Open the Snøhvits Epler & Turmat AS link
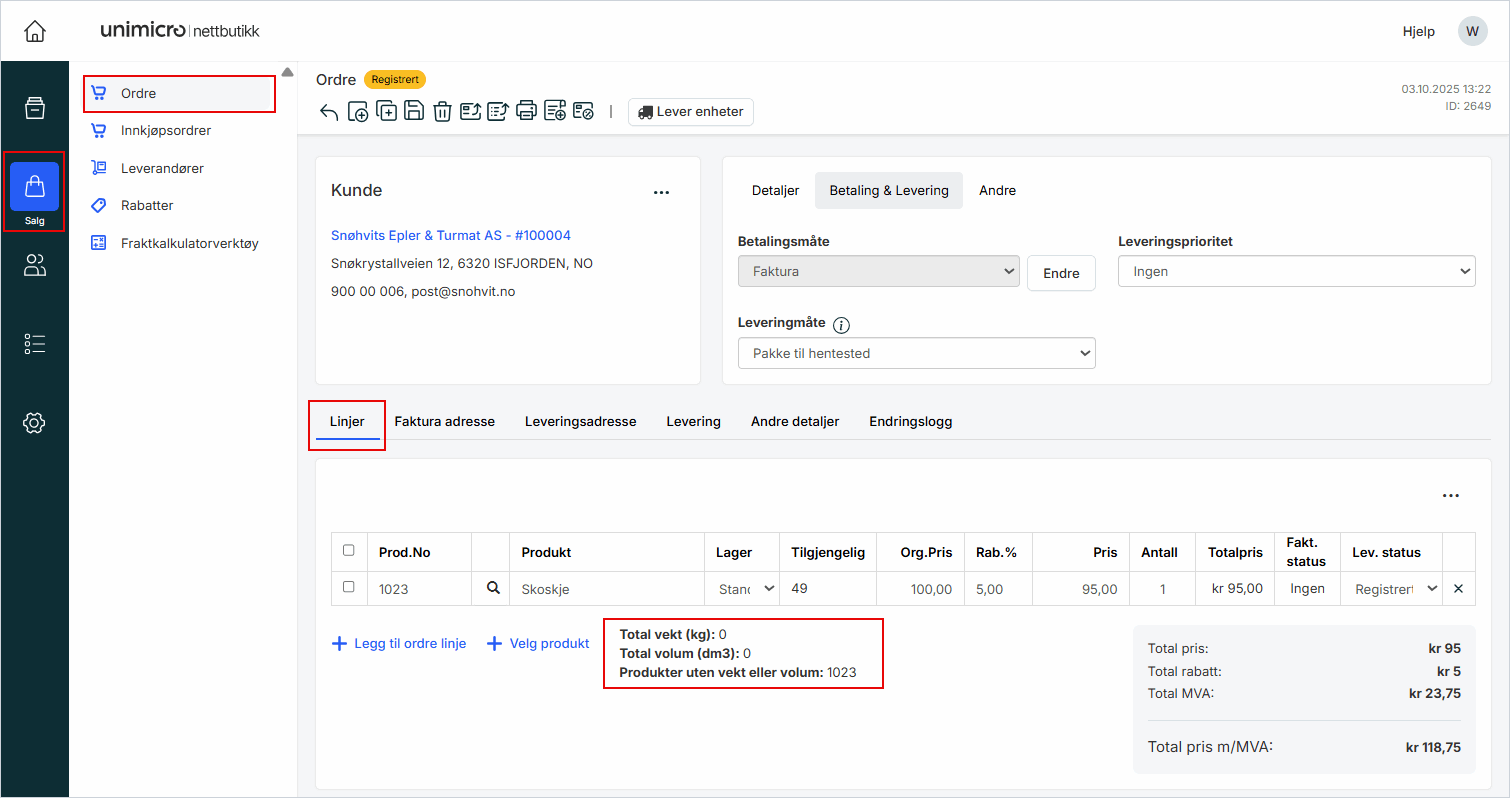Viewport: 1510px width, 798px height. (x=450, y=236)
